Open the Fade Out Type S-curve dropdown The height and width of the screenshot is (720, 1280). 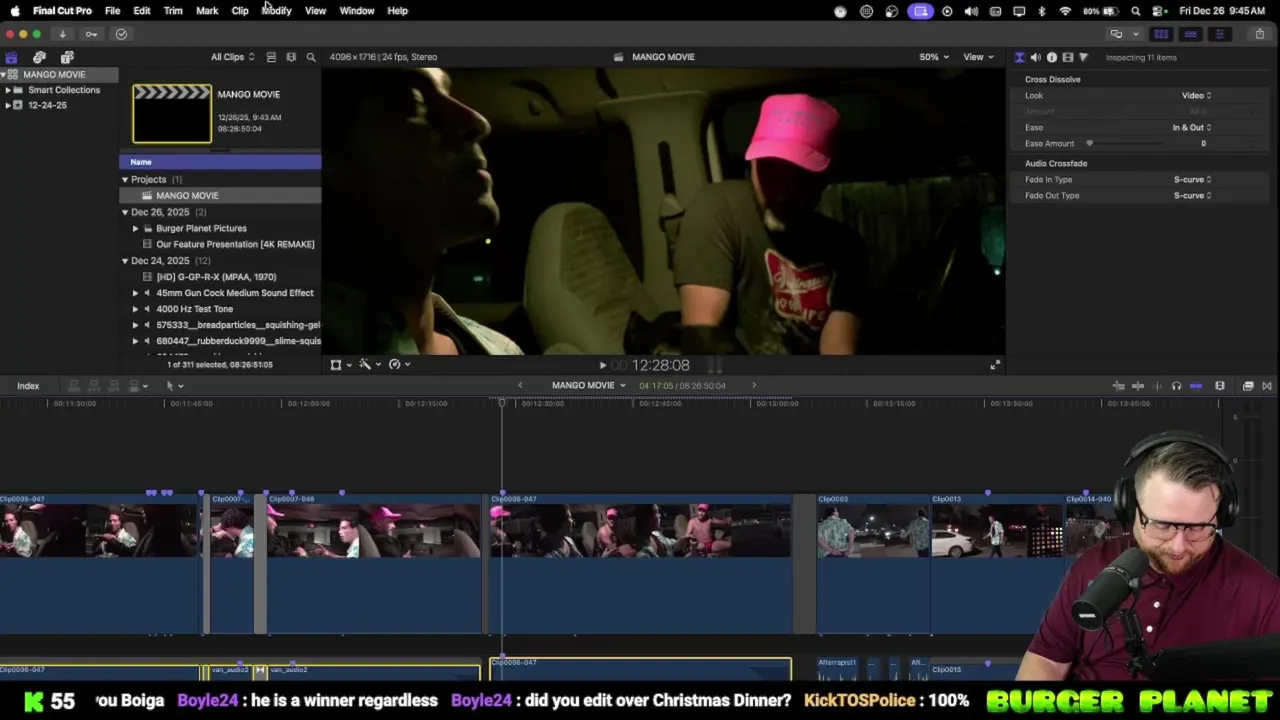[x=1192, y=195]
